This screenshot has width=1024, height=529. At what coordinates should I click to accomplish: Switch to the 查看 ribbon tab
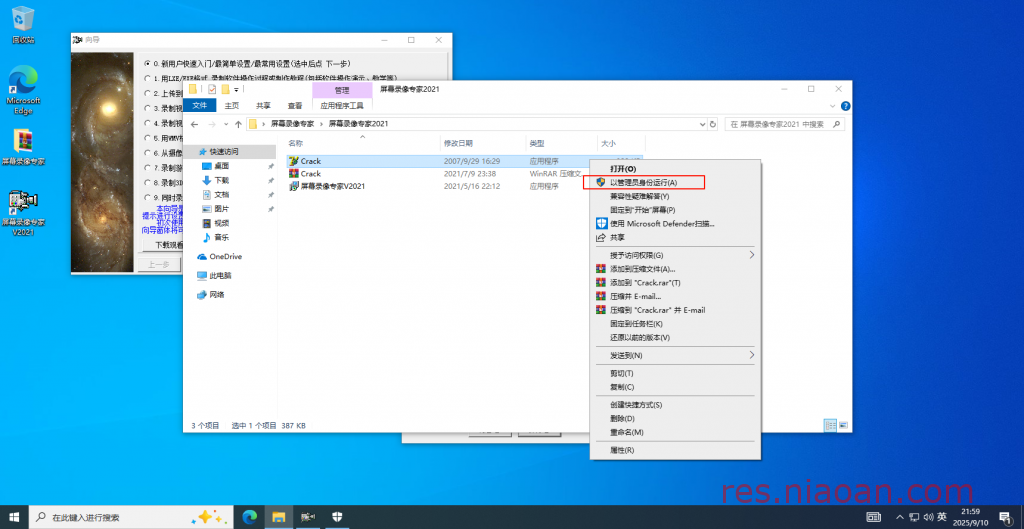tap(295, 105)
